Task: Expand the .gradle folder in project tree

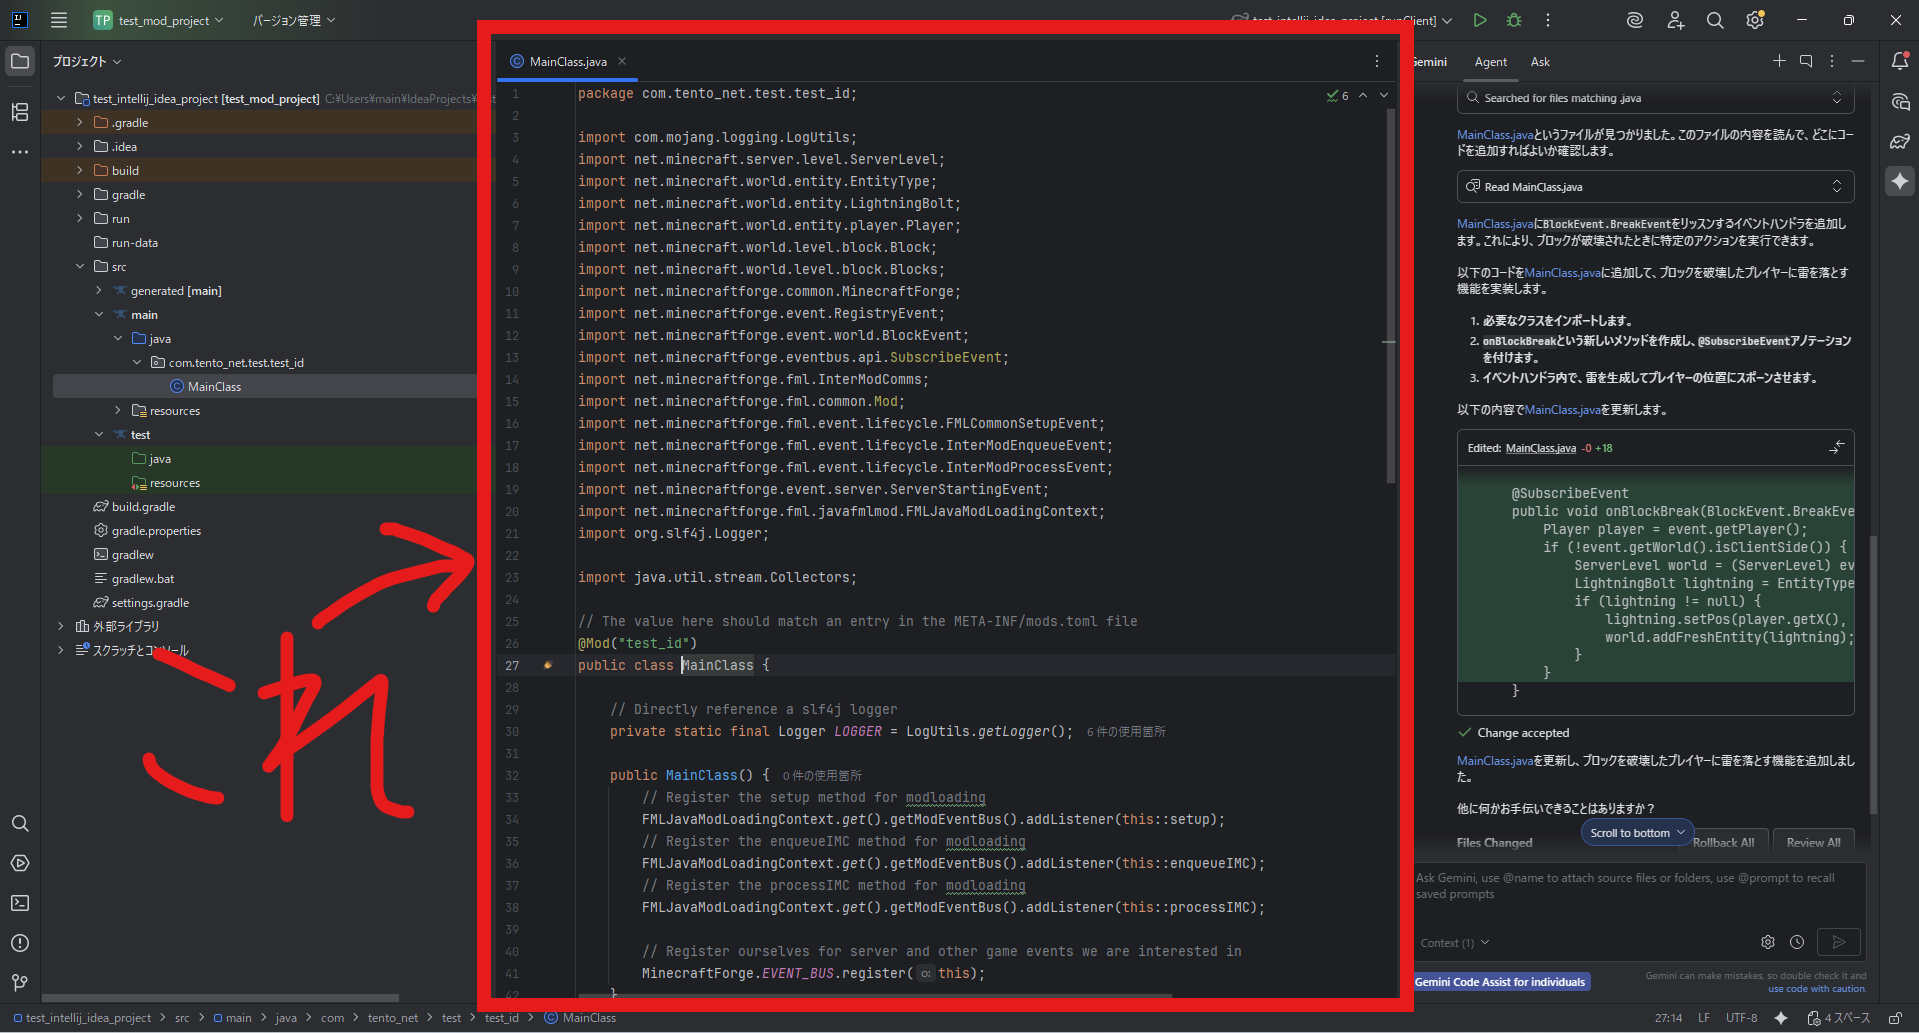Action: (x=80, y=123)
